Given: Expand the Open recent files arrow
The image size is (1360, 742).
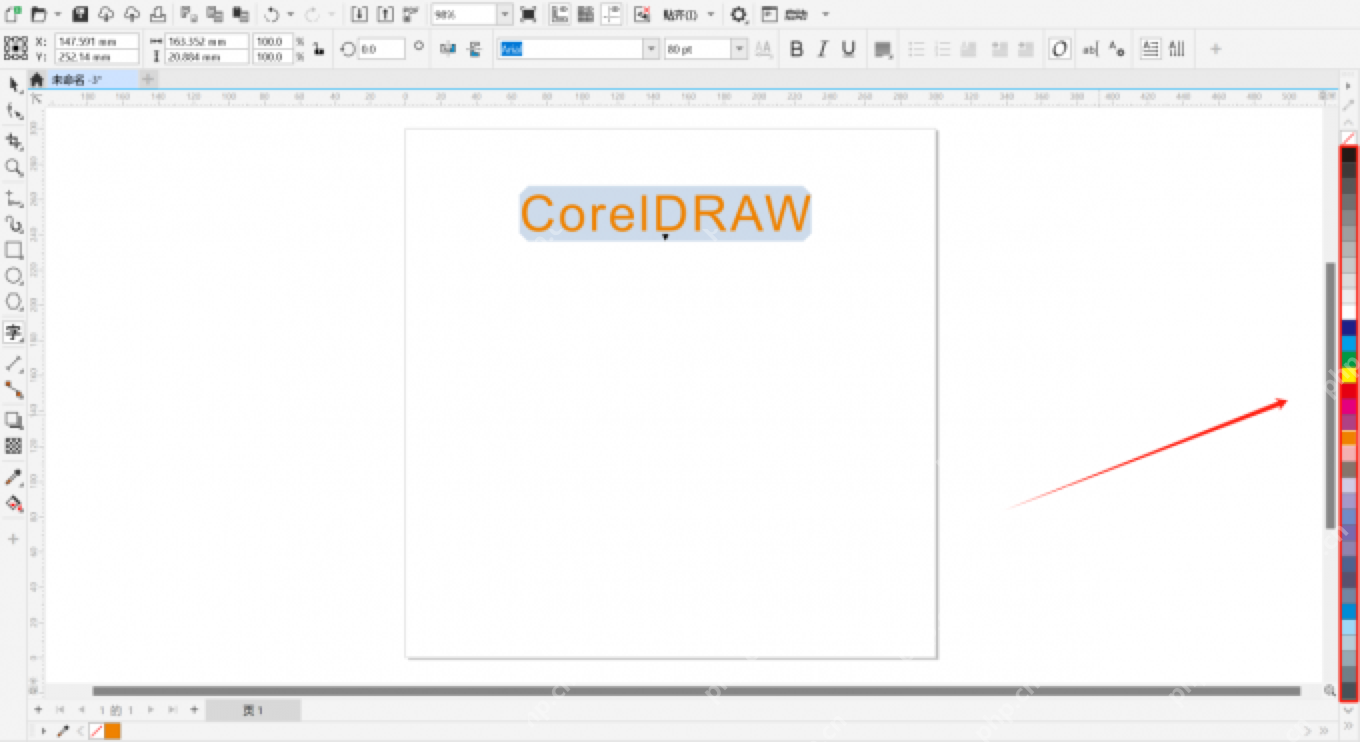Looking at the screenshot, I should coord(58,15).
